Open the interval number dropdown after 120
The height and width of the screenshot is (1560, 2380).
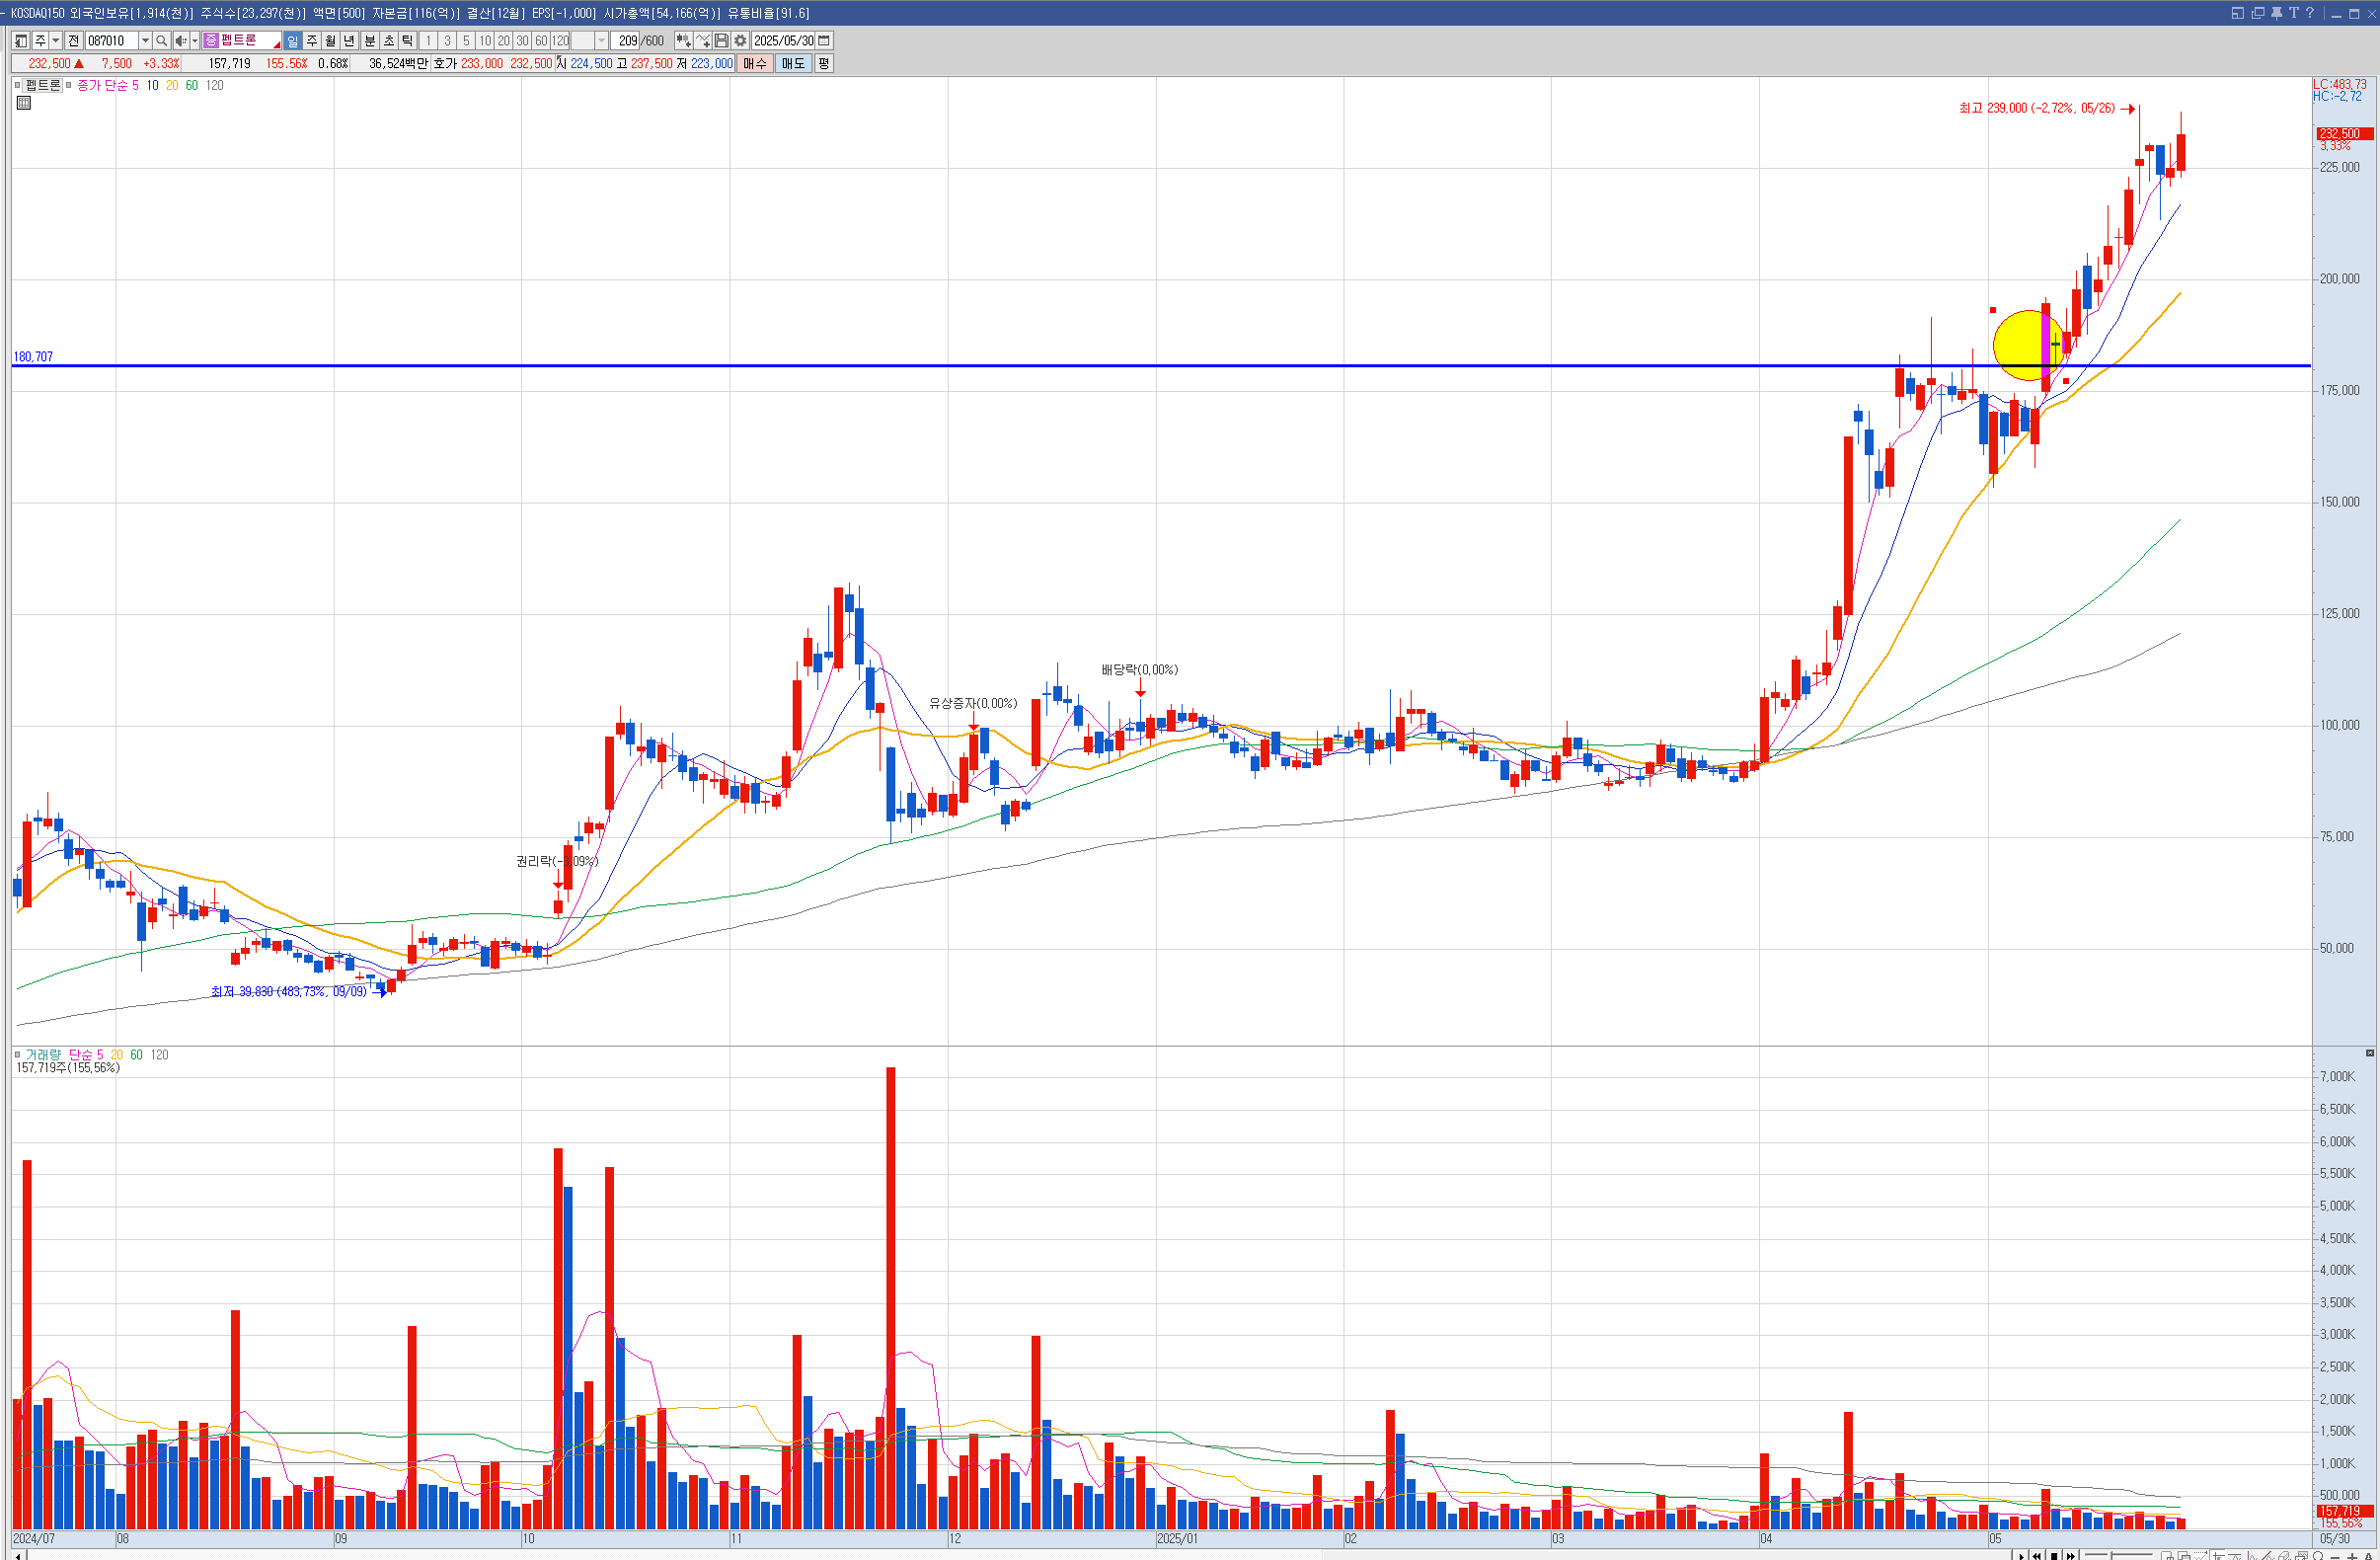click(601, 41)
